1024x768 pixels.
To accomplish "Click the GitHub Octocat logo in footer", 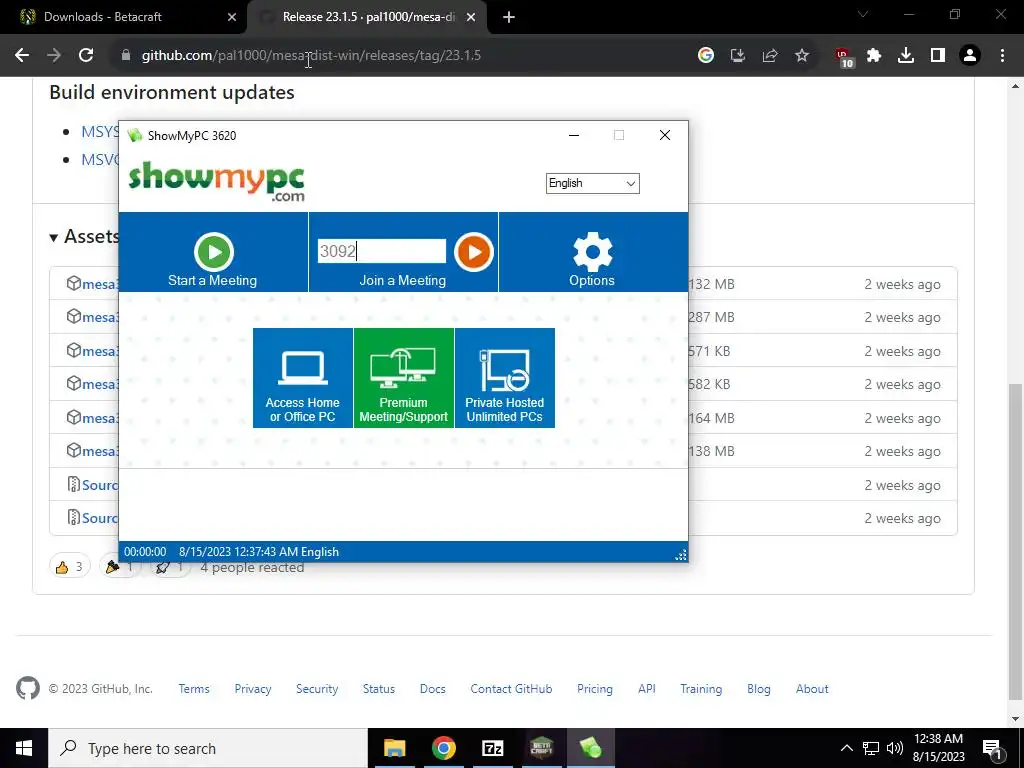I will coord(28,688).
